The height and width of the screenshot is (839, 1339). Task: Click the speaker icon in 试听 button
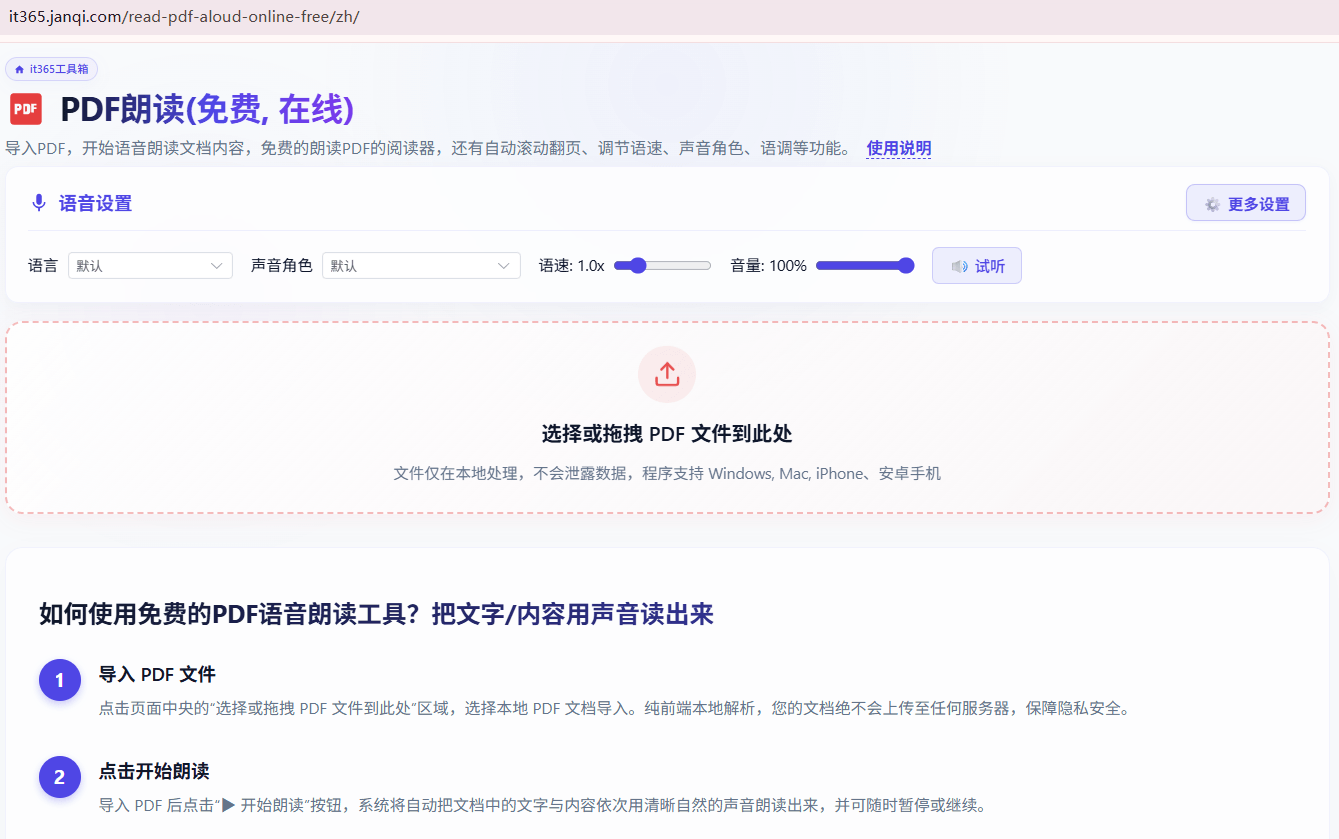(959, 266)
